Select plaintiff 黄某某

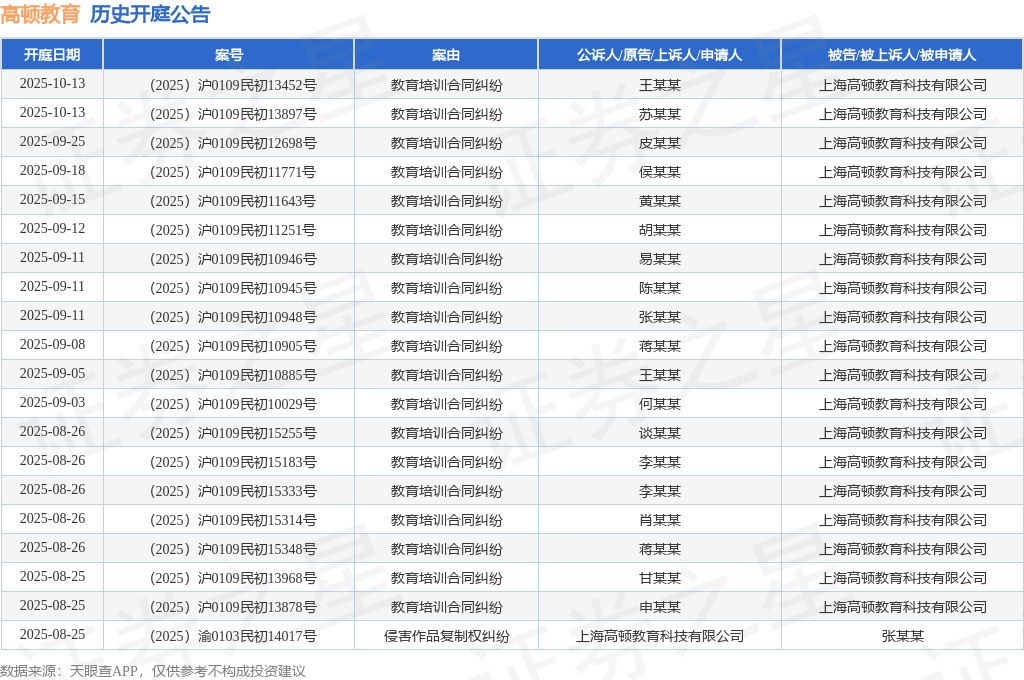click(660, 201)
